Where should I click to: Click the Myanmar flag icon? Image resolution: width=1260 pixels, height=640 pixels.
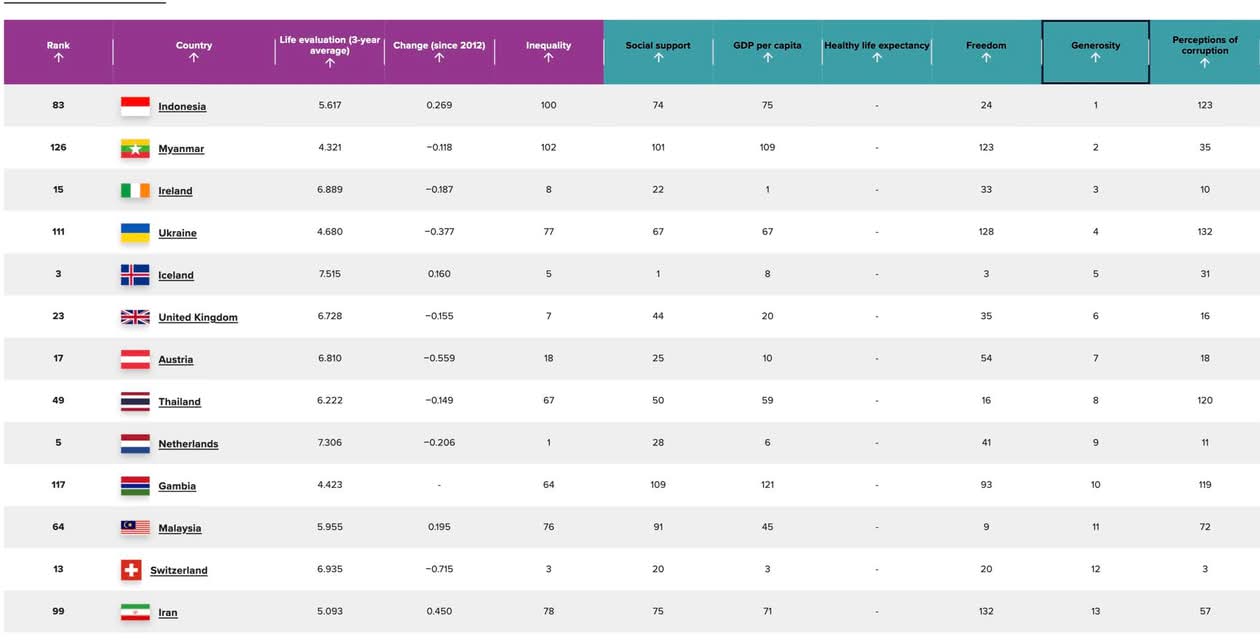135,148
